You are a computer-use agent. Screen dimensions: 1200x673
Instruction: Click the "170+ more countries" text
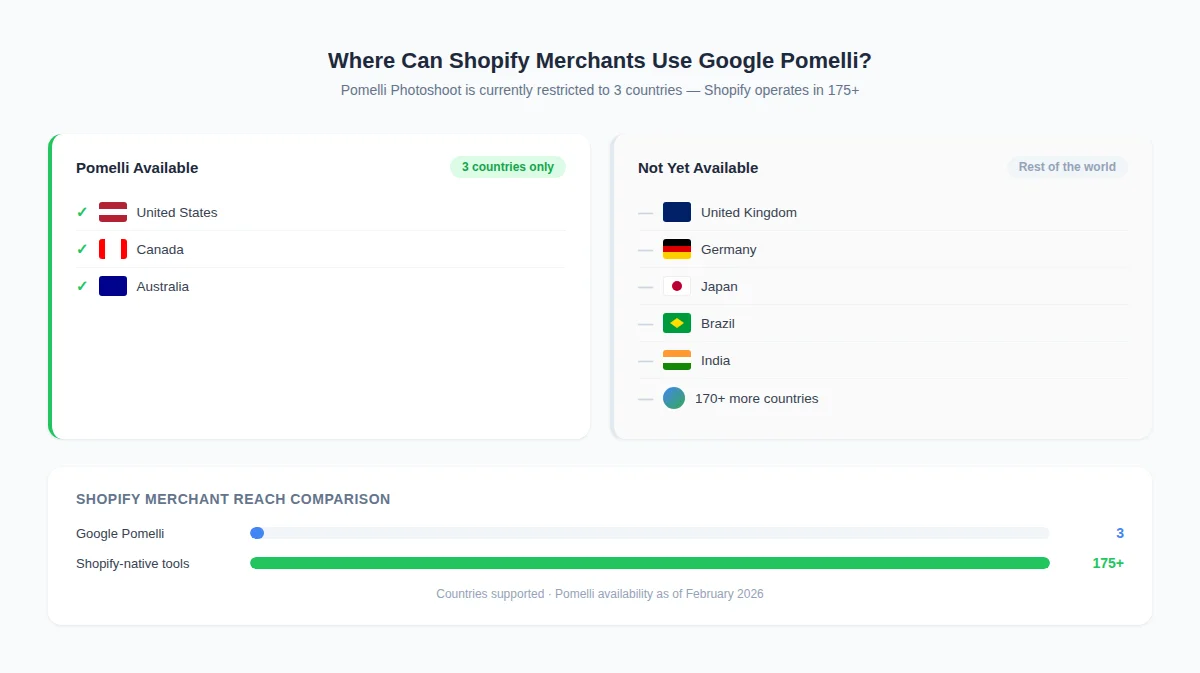pos(756,398)
